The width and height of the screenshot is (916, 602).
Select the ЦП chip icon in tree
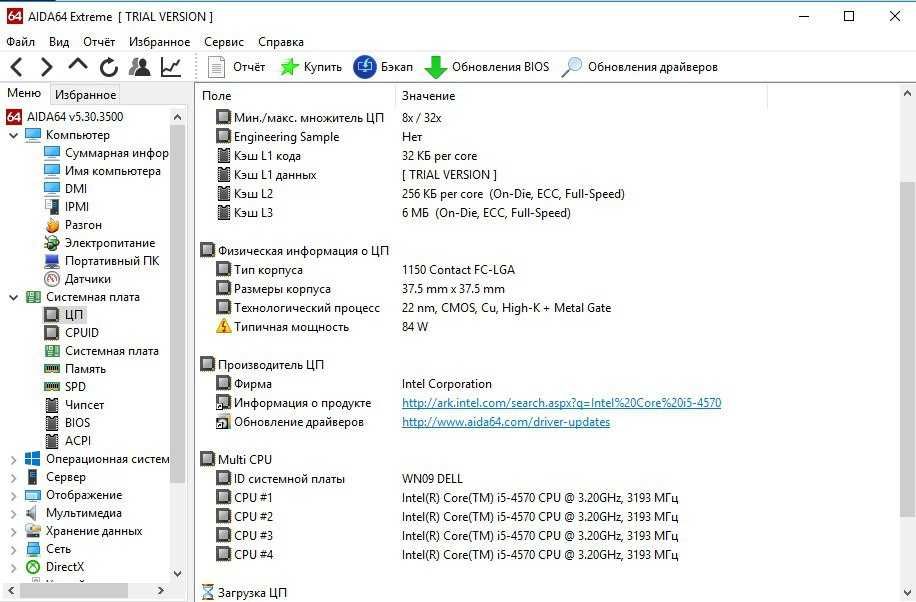52,314
